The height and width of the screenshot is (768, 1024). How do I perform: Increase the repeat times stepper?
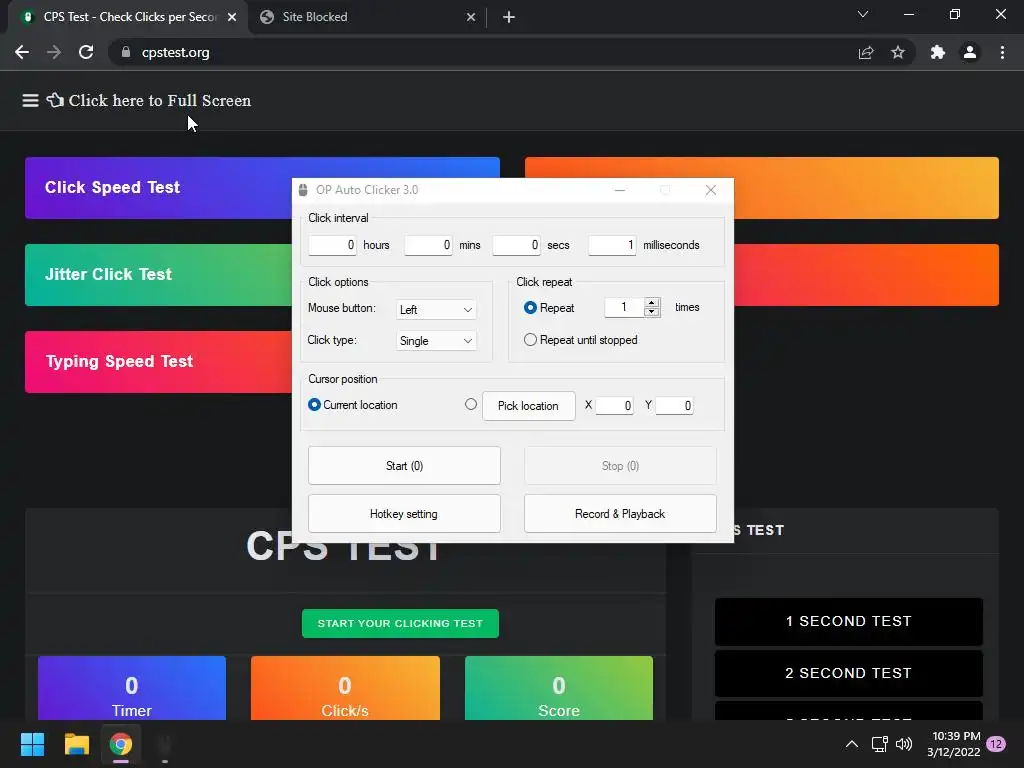click(651, 302)
